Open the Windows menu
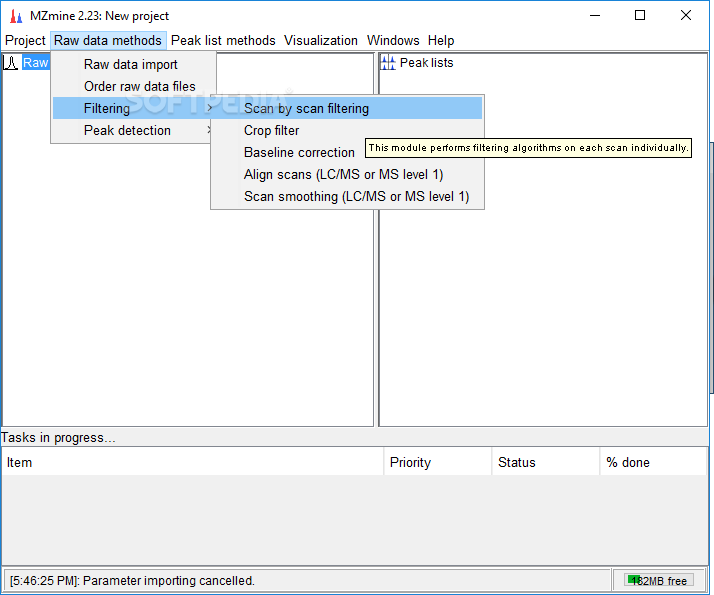 393,41
